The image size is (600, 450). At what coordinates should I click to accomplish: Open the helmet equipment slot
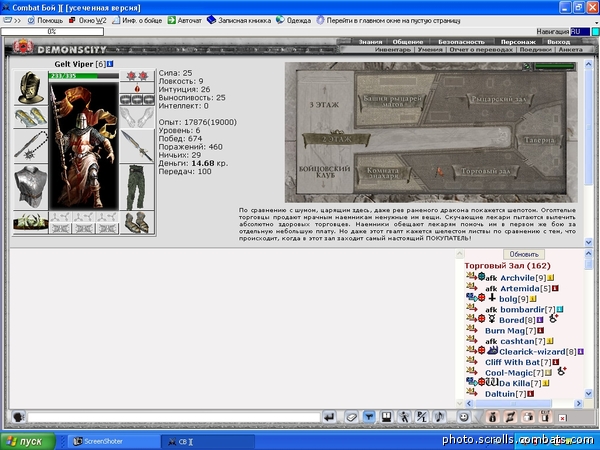tap(31, 88)
